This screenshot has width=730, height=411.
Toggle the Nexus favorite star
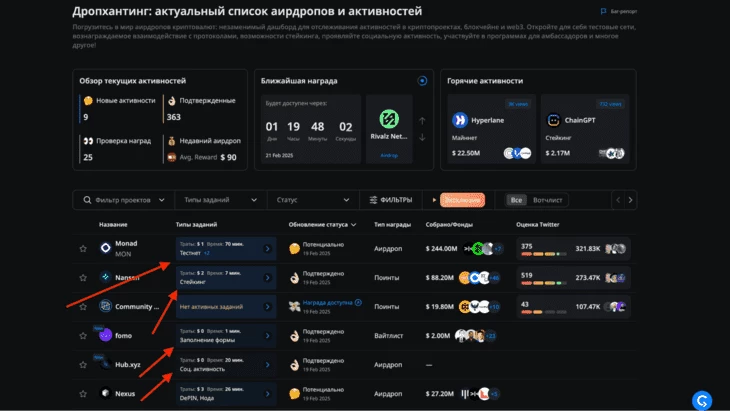coord(83,394)
